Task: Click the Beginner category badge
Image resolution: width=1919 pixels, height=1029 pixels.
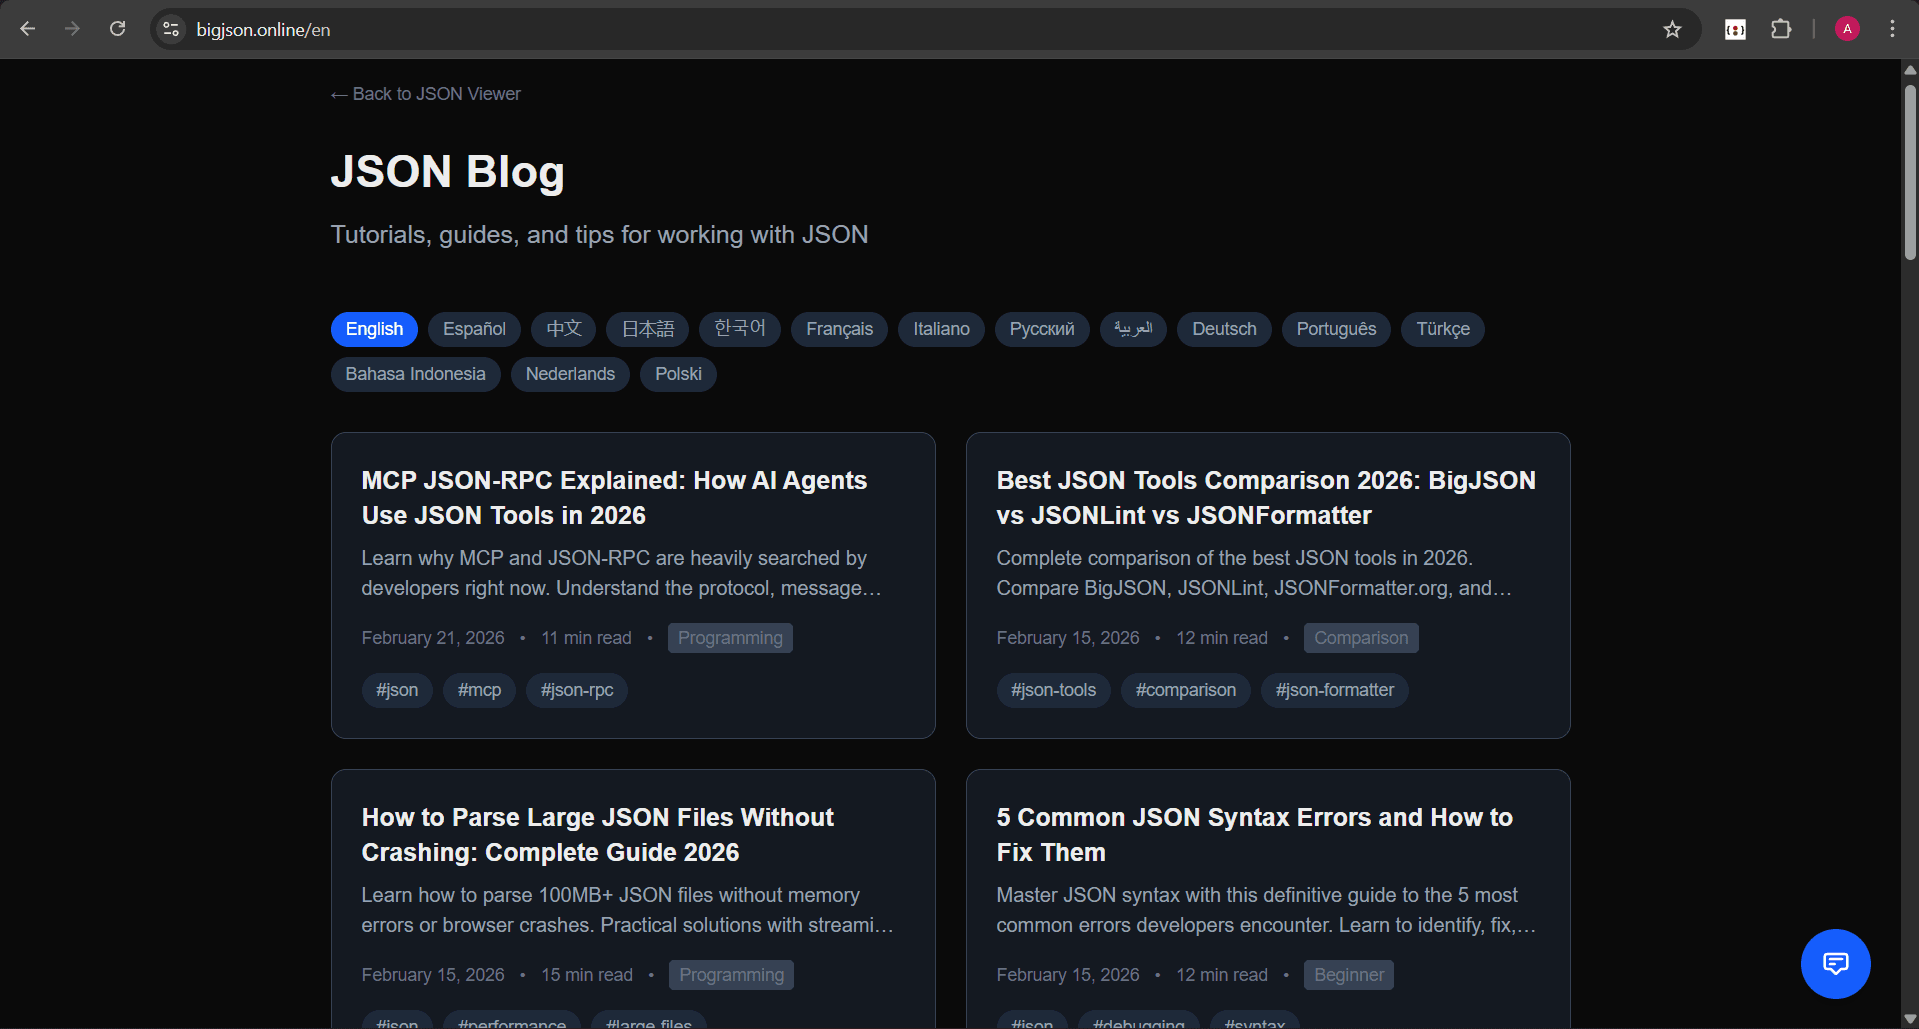Action: [x=1349, y=975]
